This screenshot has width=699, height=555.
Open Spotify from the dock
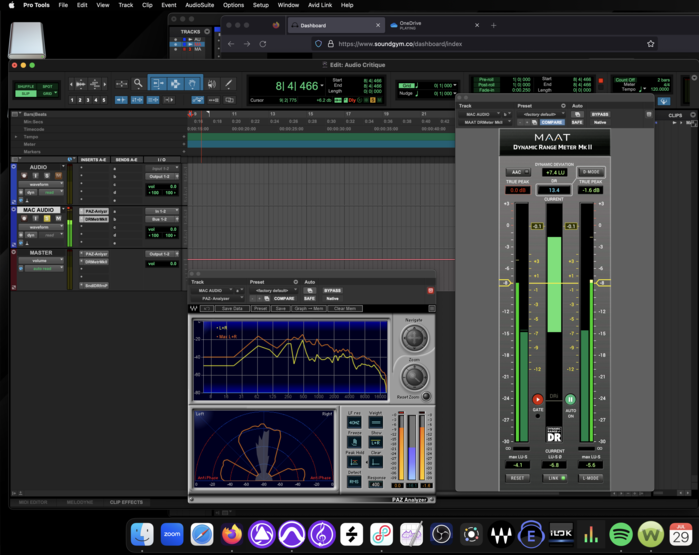621,534
